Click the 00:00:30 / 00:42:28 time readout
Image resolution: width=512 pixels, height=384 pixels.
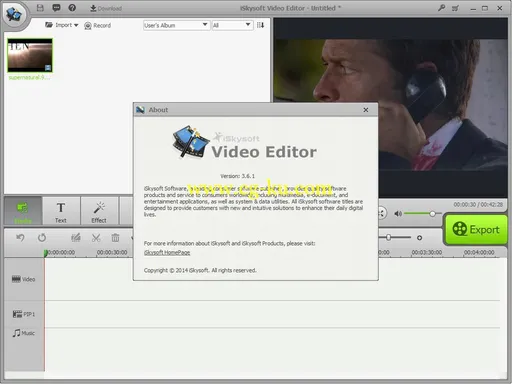[478, 204]
